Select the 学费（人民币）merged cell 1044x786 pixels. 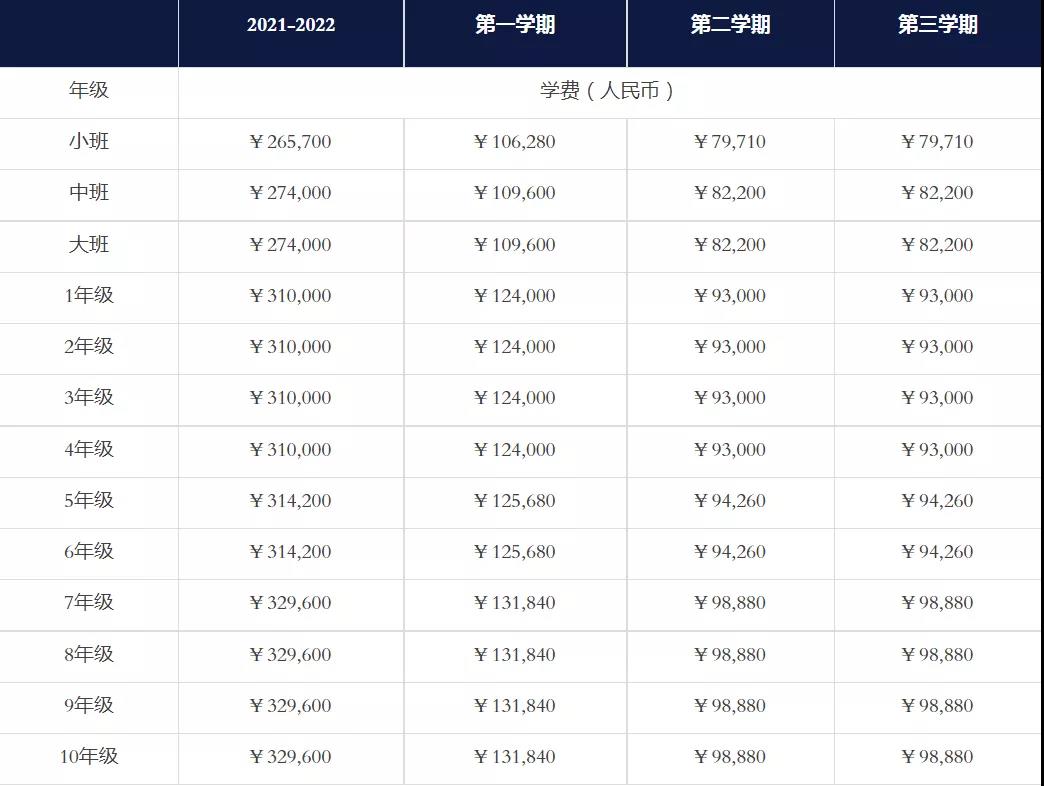pyautogui.click(x=609, y=91)
